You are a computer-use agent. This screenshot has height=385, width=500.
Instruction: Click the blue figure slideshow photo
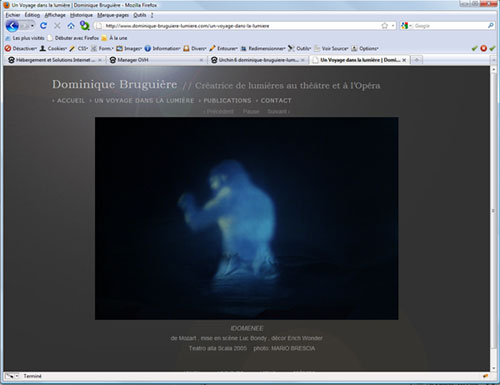pos(247,219)
